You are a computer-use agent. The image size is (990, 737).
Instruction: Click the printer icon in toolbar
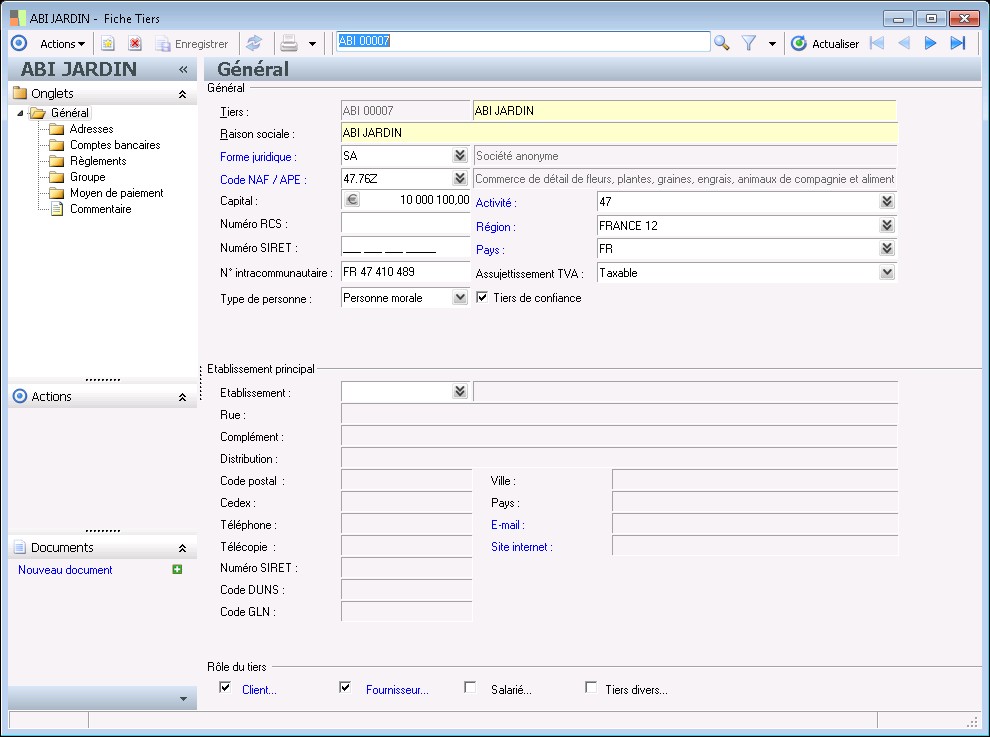click(x=289, y=43)
